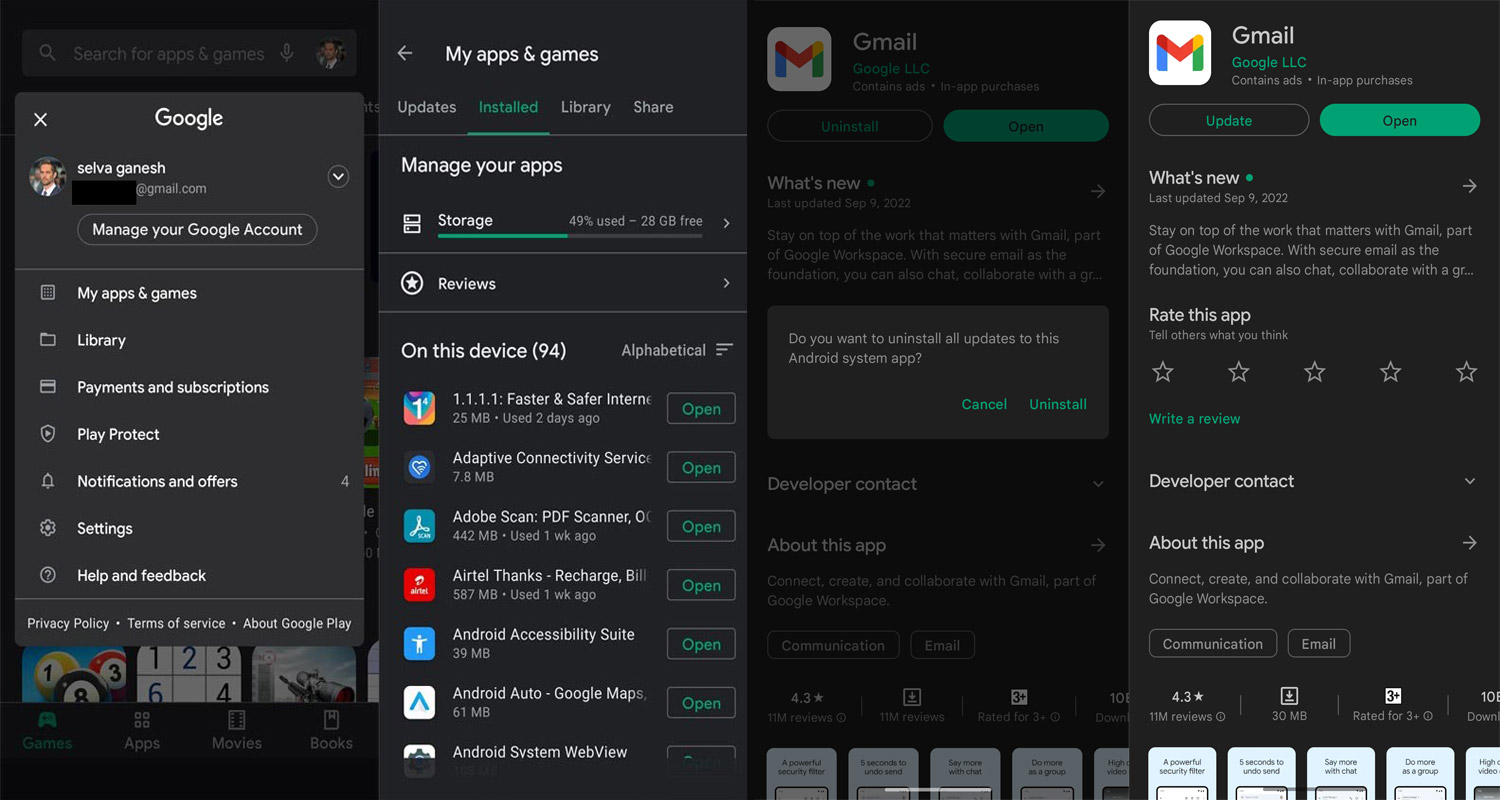Open Airtel Thanks via Open button
Viewport: 1500px width, 800px height.
coord(701,586)
